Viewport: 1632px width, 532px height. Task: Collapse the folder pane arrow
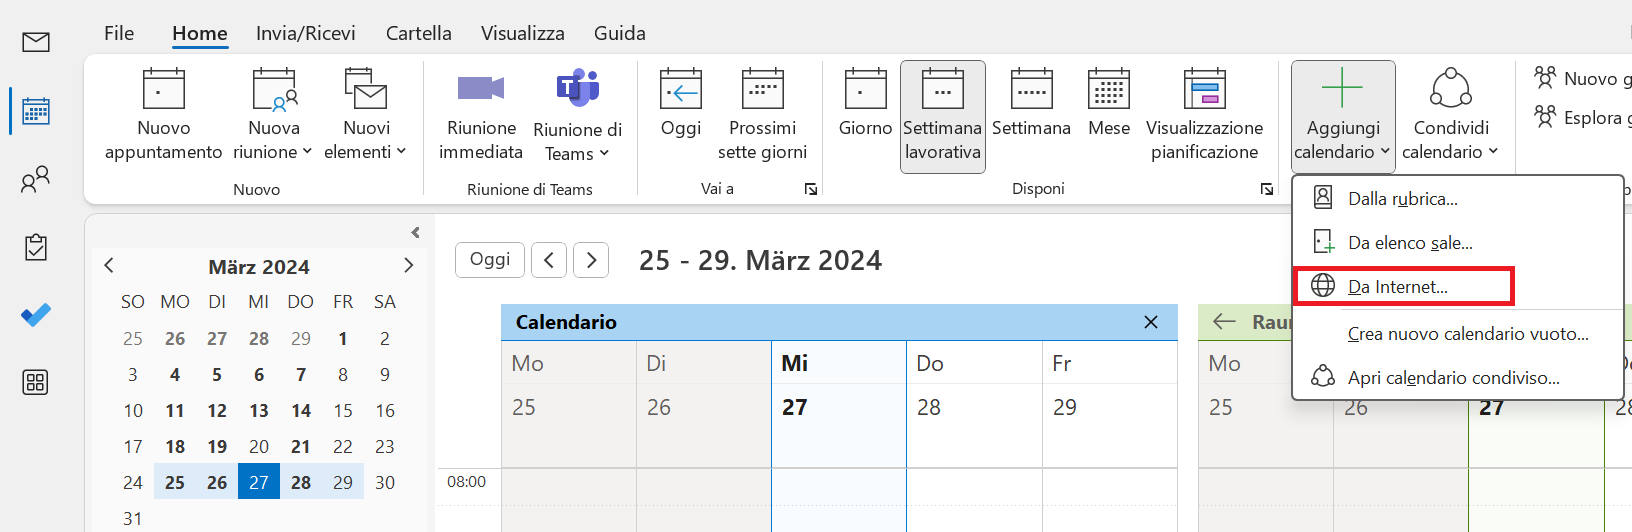point(415,232)
